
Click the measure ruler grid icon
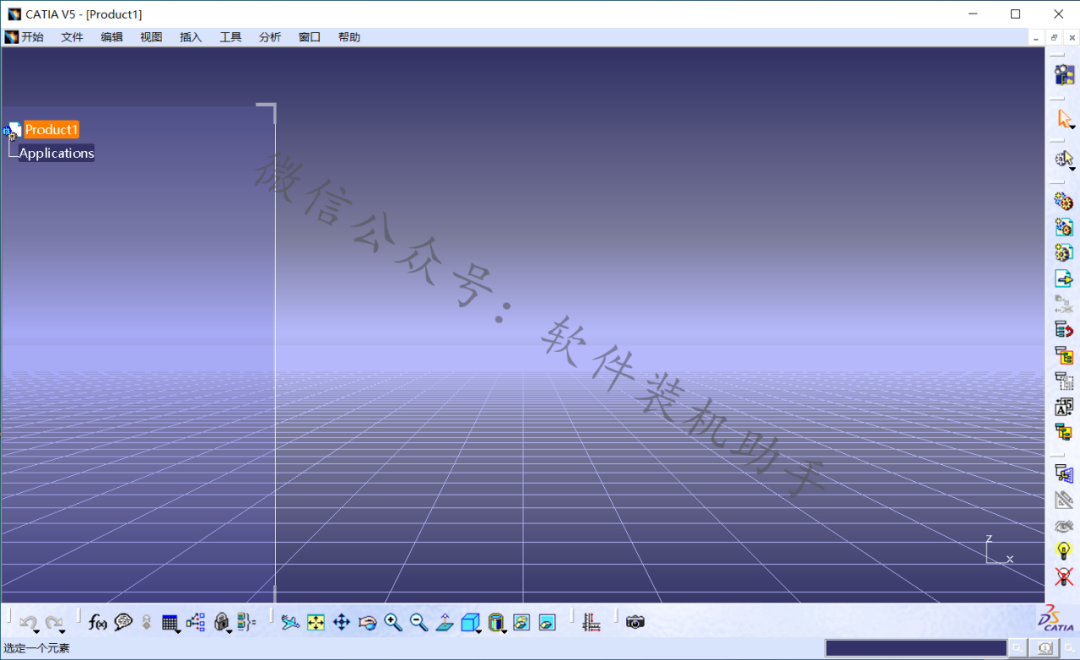[591, 623]
